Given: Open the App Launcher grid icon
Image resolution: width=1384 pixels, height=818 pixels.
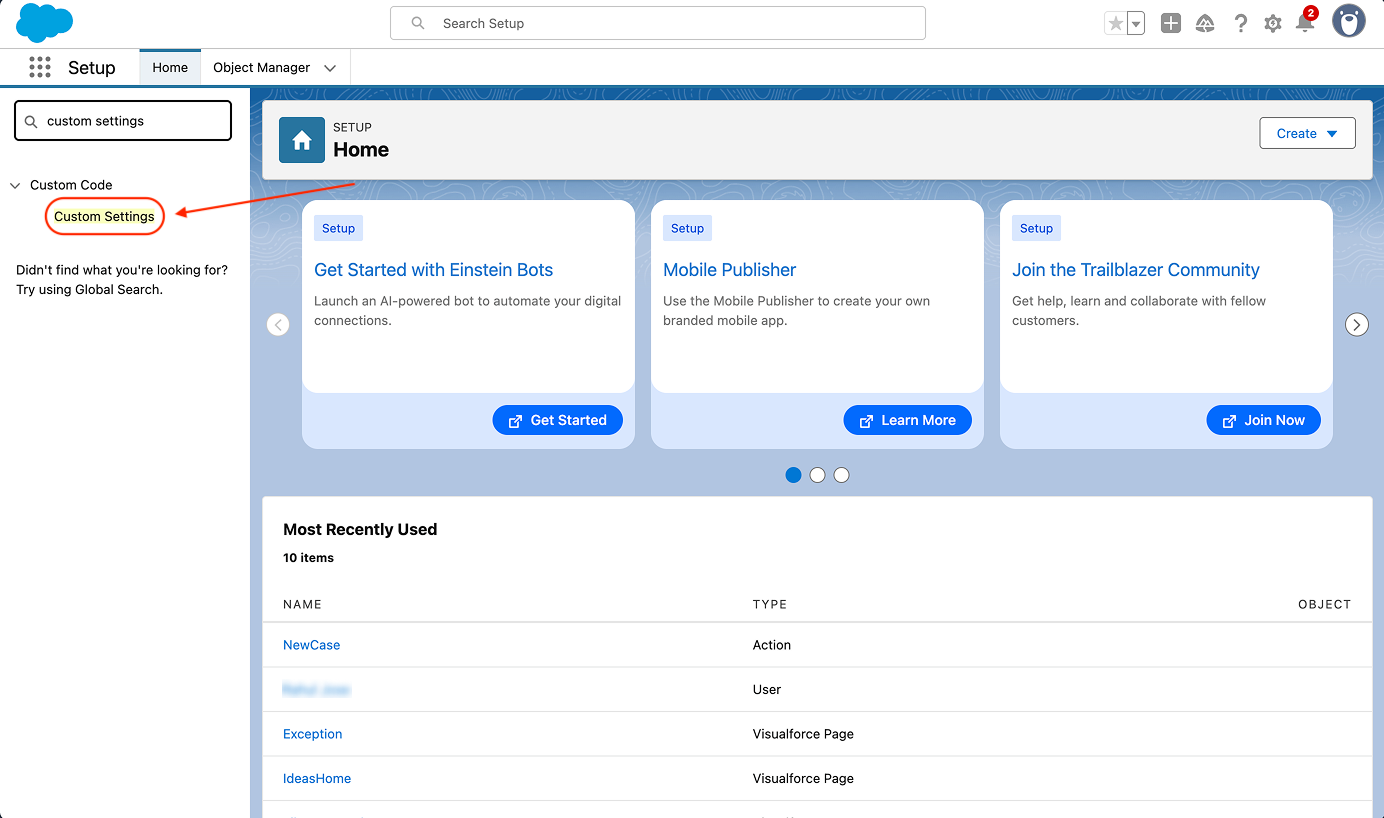Looking at the screenshot, I should (40, 67).
